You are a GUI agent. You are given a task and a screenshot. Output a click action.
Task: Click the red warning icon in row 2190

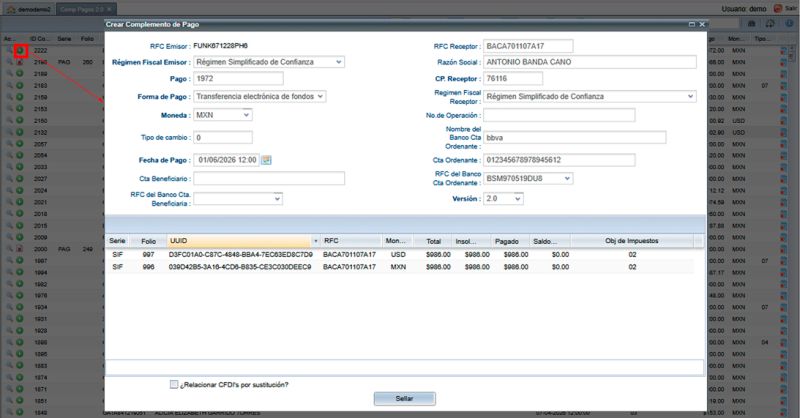[20, 62]
